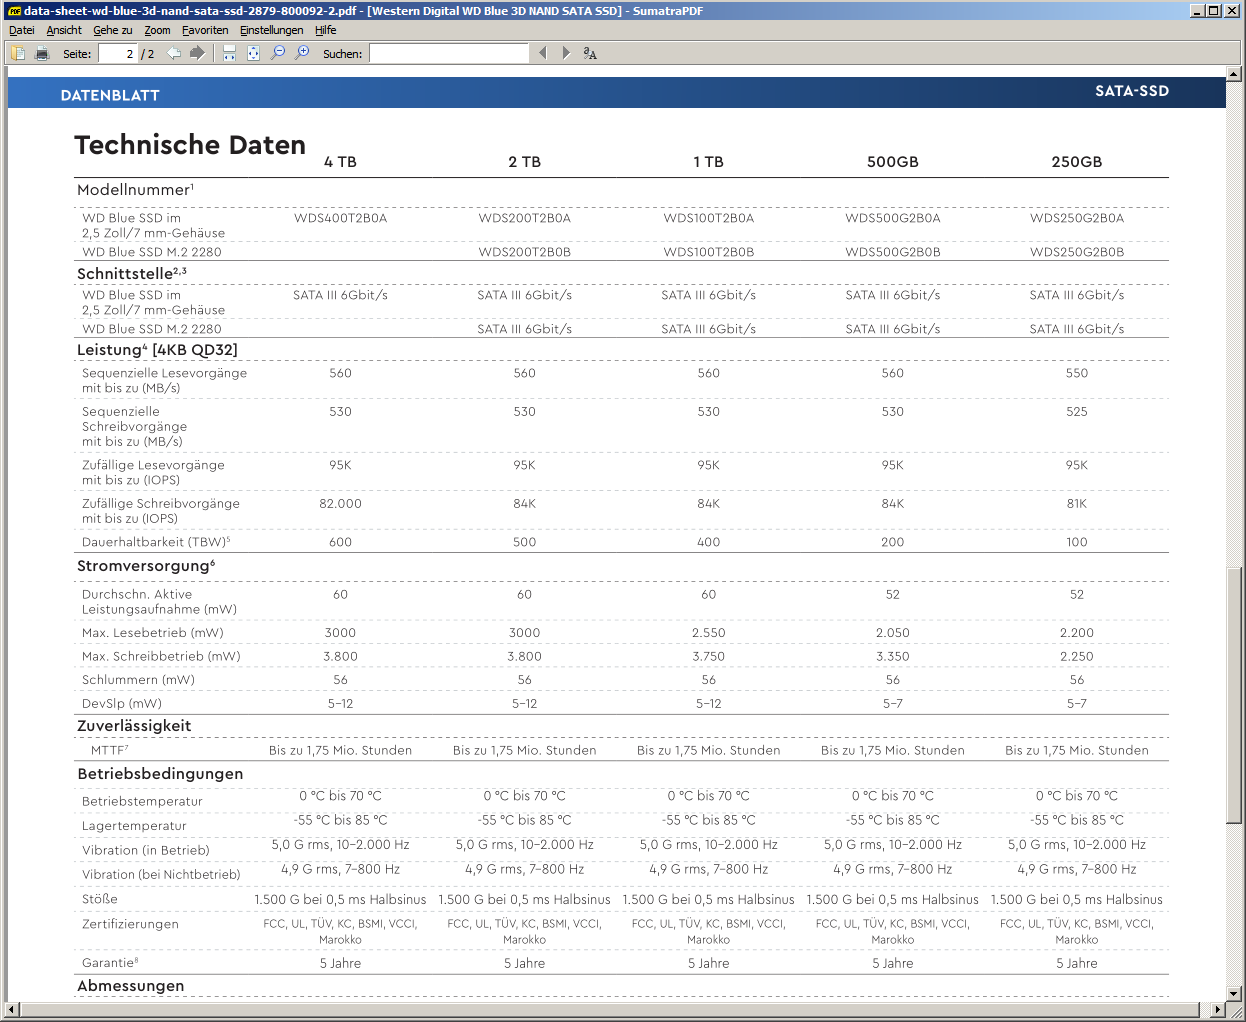Minimize the SumatraPDF window

pyautogui.click(x=1197, y=11)
